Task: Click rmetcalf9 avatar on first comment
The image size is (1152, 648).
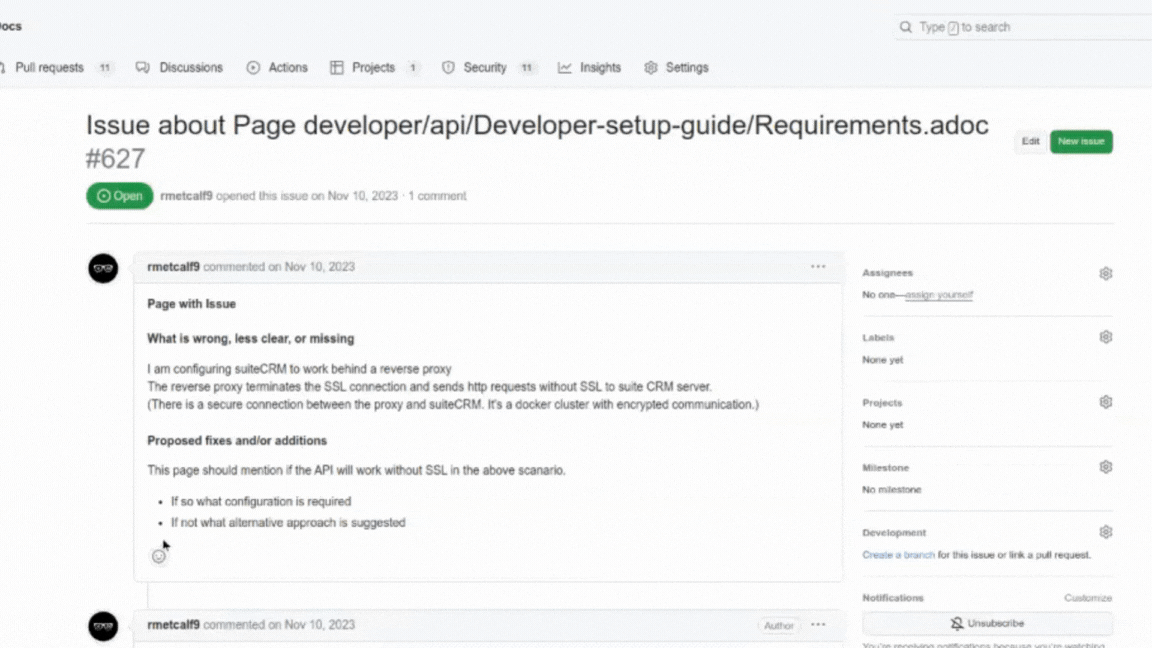Action: coord(103,268)
